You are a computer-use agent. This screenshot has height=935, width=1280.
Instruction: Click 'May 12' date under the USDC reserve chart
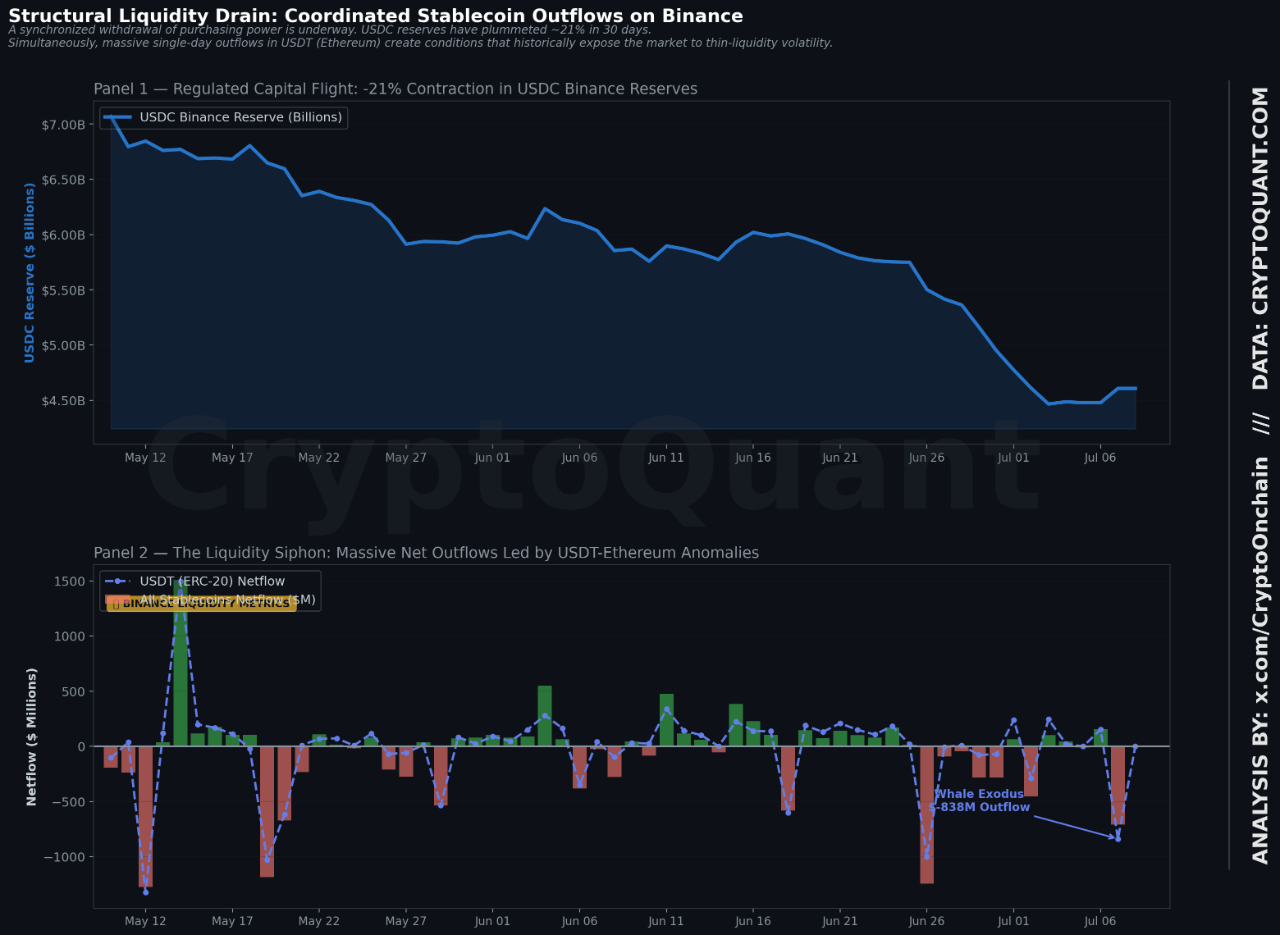click(x=145, y=458)
